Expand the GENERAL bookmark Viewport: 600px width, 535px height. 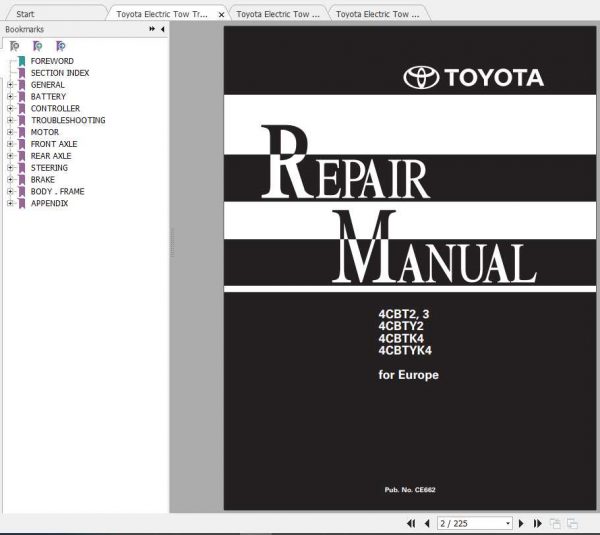tap(10, 85)
